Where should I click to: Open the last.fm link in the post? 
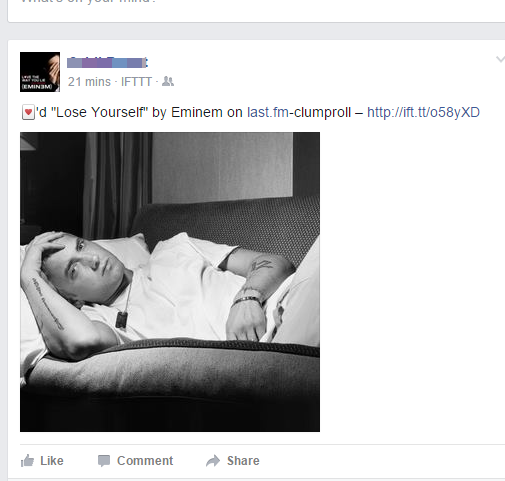[x=268, y=112]
